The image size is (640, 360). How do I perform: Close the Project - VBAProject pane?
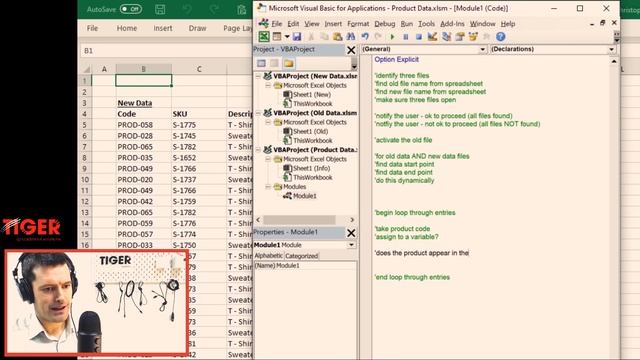coord(351,50)
